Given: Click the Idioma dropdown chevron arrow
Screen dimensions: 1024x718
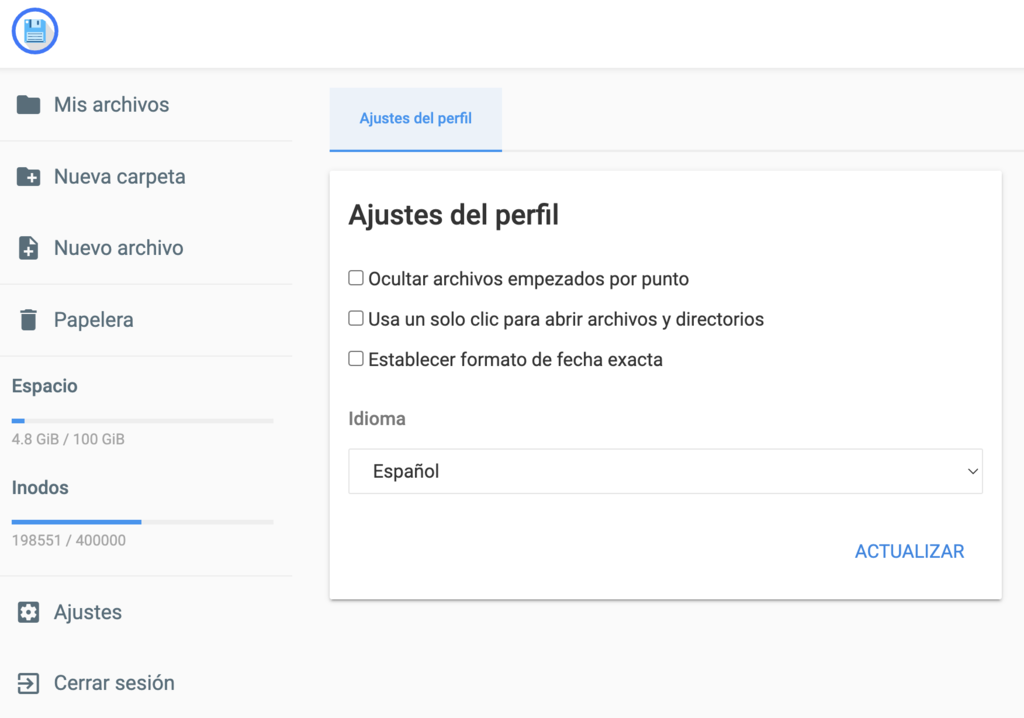Looking at the screenshot, I should pos(973,471).
